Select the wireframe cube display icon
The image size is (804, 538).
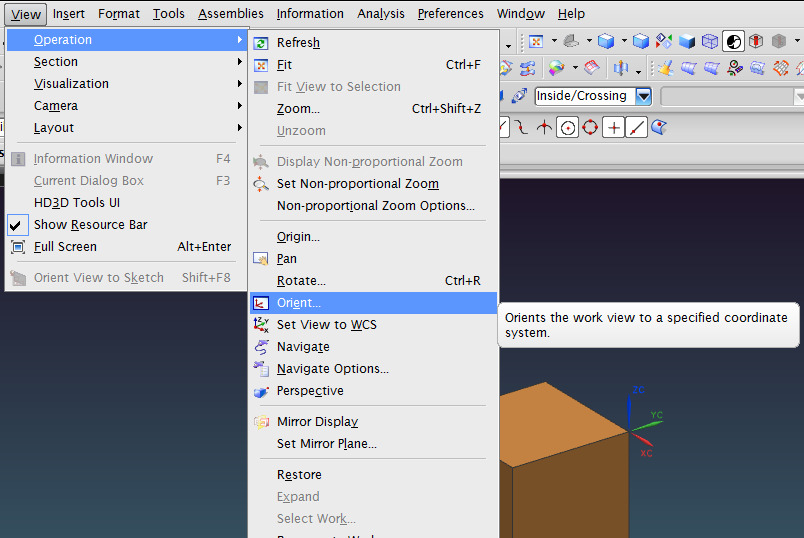(x=709, y=42)
